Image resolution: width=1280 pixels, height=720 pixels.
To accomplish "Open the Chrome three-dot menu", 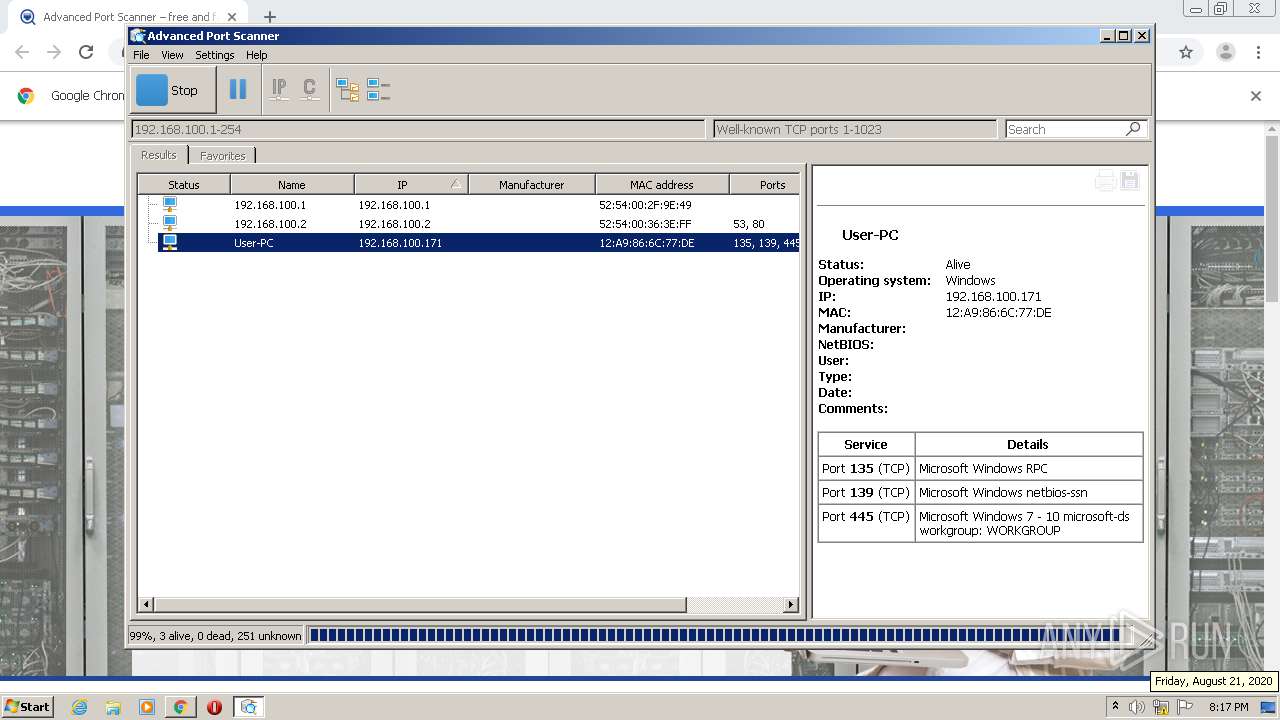I will pos(1259,52).
